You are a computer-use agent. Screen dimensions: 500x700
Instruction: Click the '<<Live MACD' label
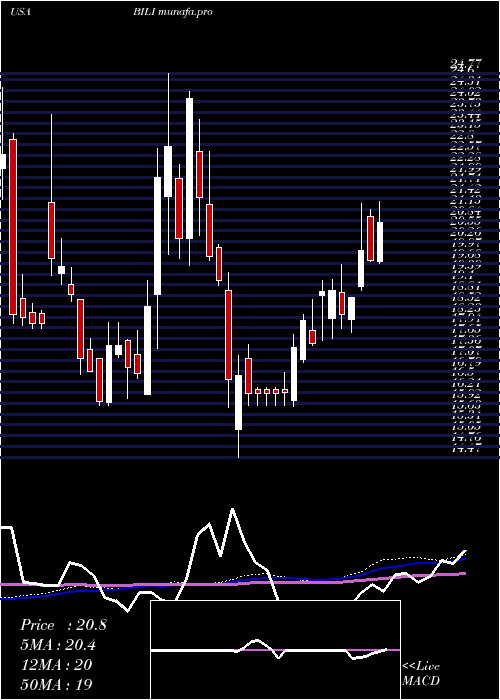point(421,673)
